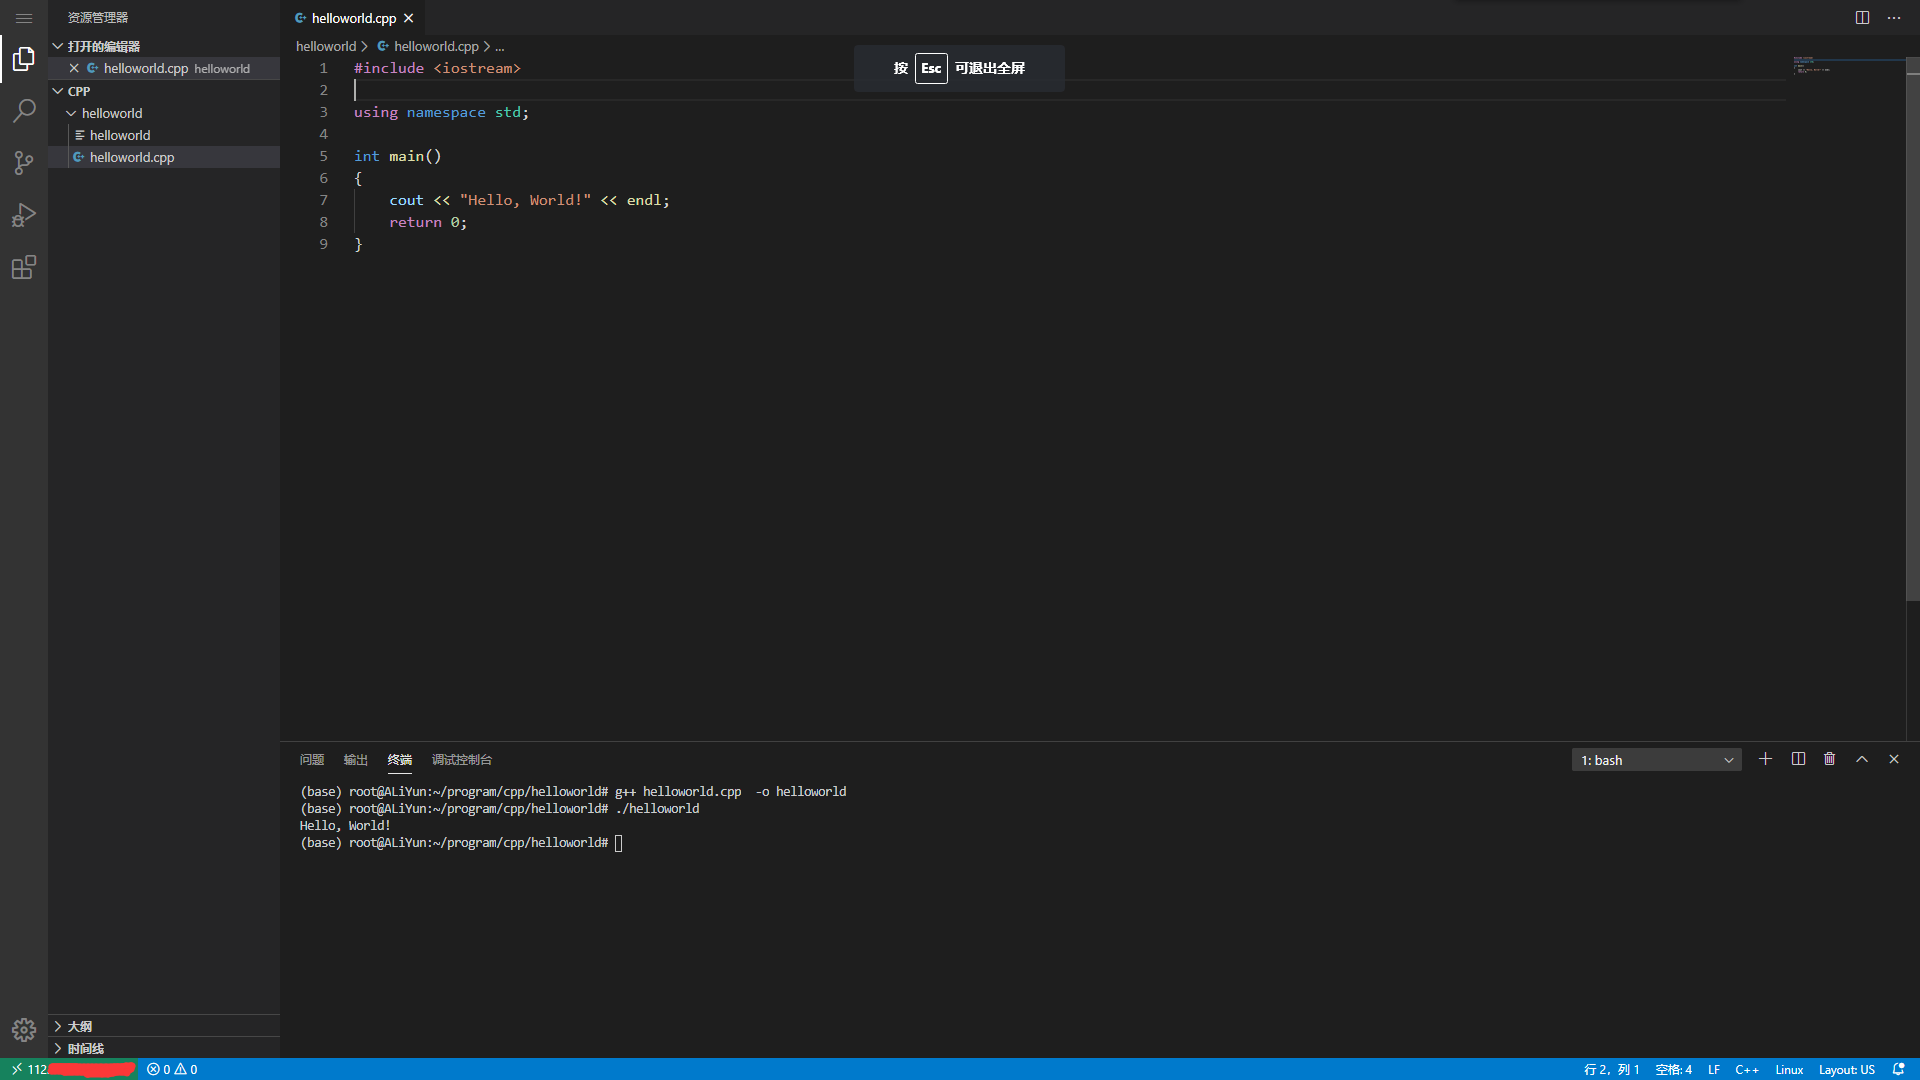Split the editor to the right

coord(1862,18)
